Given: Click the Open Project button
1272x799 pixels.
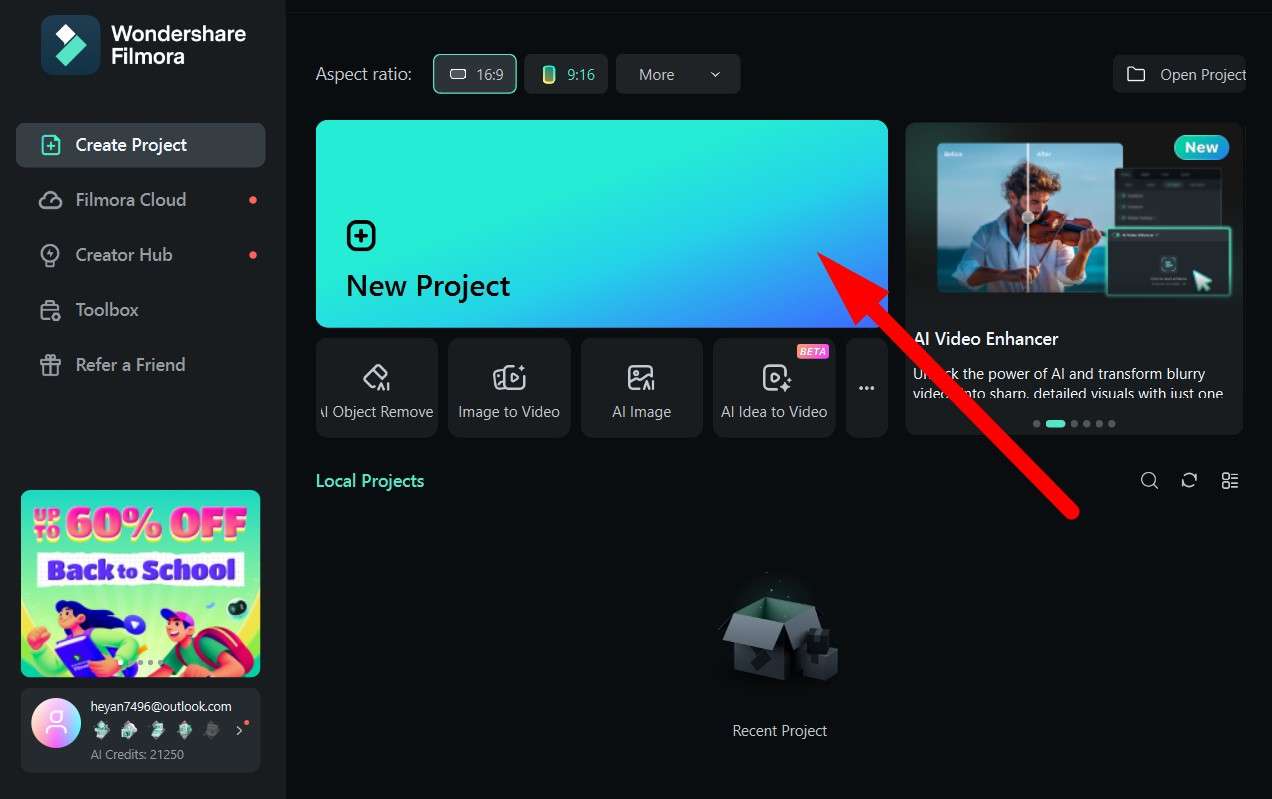Looking at the screenshot, I should (x=1179, y=74).
